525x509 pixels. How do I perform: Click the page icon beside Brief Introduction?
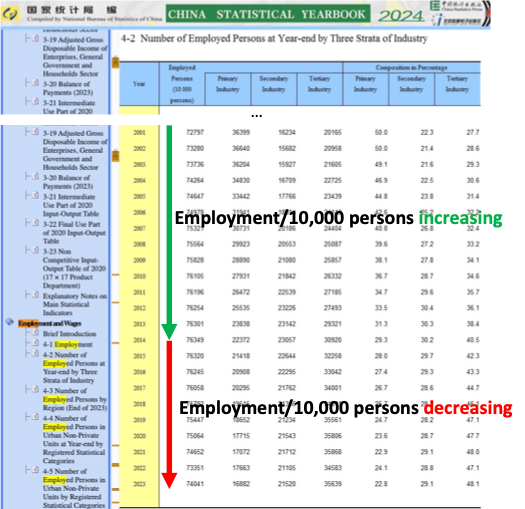click(x=36, y=333)
